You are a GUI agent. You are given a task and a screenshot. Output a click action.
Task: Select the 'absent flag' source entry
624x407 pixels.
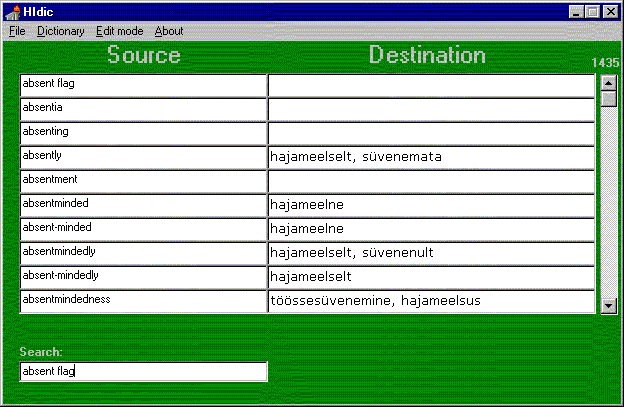click(143, 85)
